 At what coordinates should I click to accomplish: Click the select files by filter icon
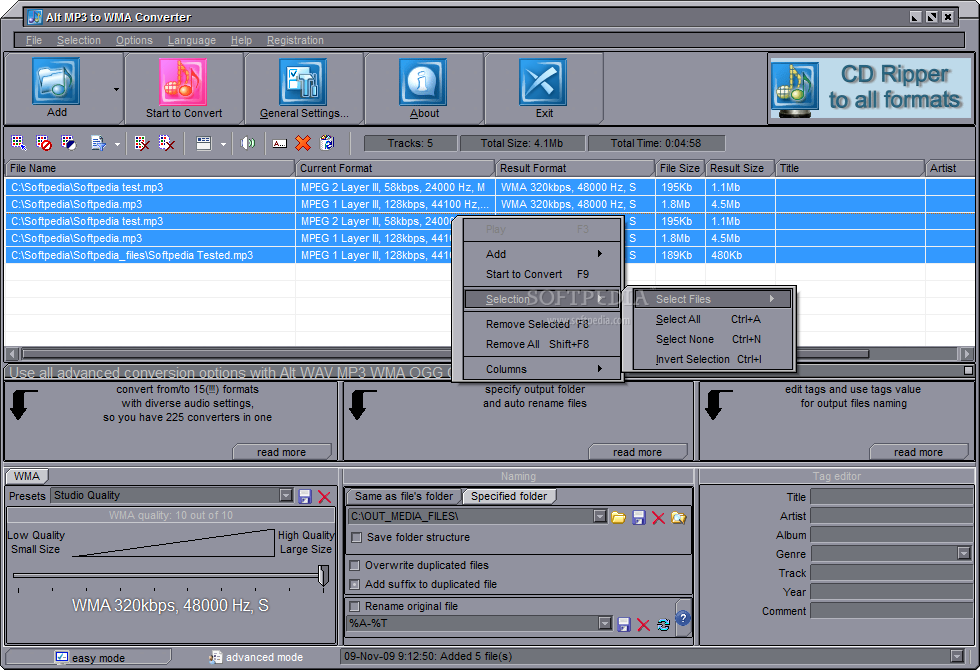tap(99, 143)
